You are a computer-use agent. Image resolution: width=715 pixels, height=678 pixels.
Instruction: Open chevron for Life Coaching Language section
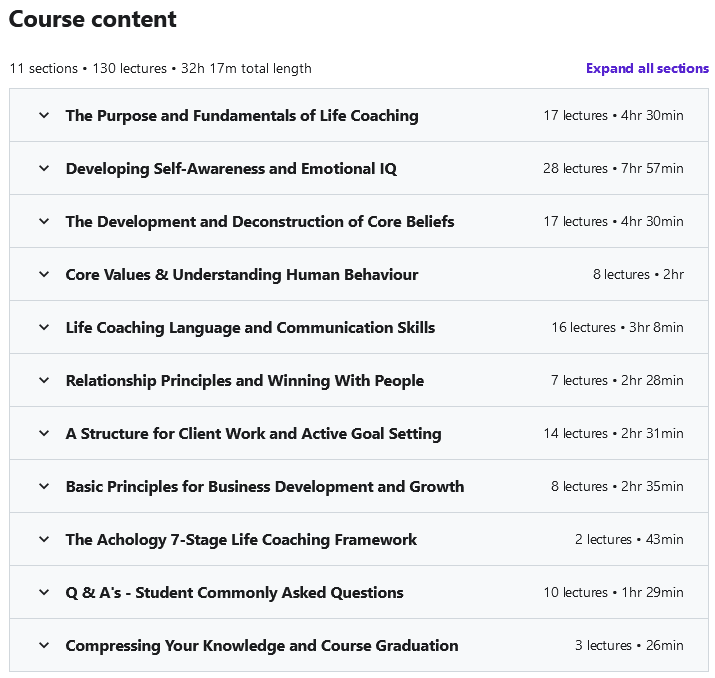pyautogui.click(x=44, y=327)
